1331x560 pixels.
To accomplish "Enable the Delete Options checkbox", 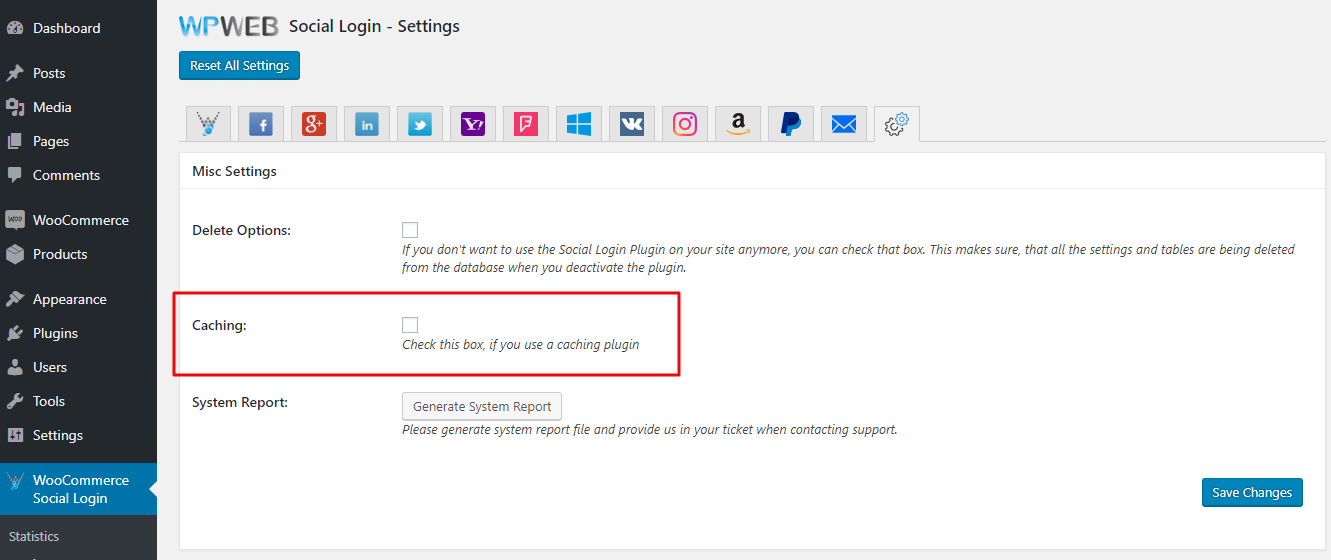I will [410, 230].
